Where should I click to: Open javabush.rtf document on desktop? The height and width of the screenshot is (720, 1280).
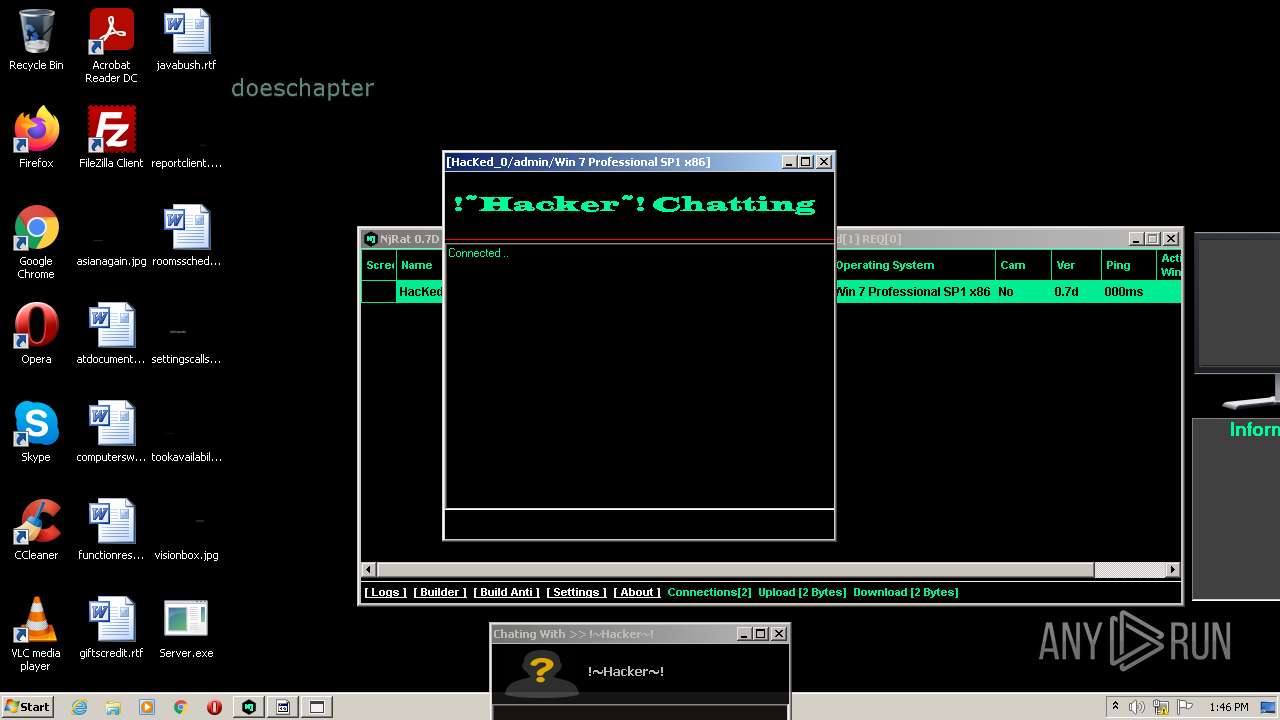186,40
